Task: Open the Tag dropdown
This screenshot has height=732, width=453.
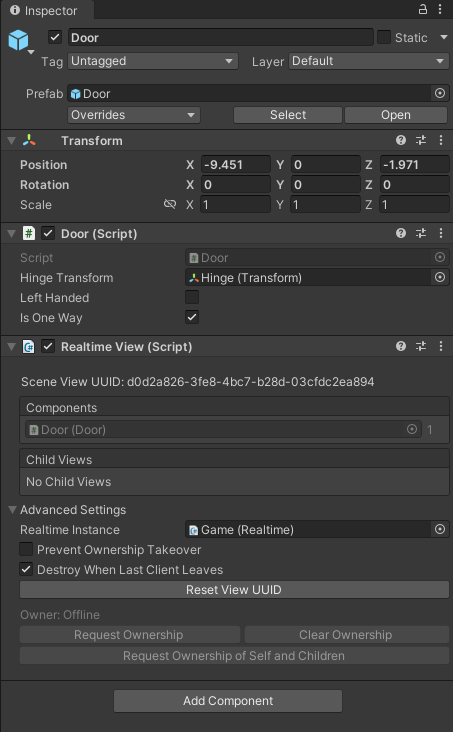Action: (153, 61)
